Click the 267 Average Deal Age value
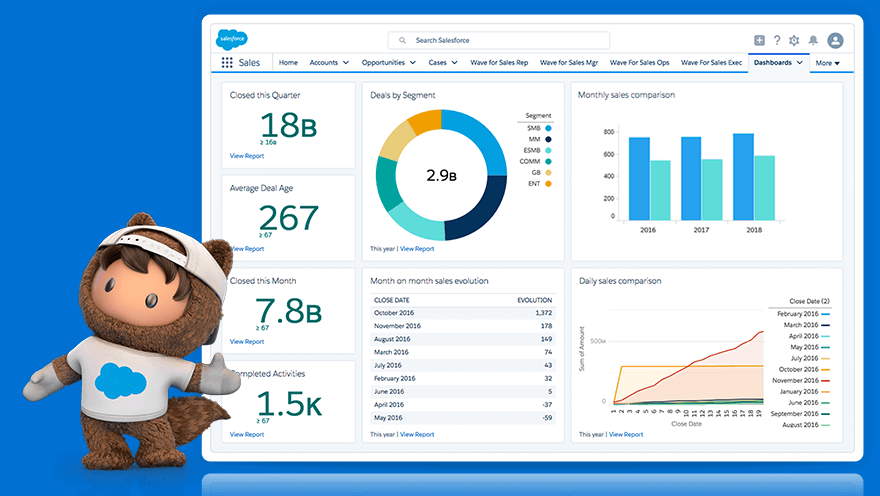This screenshot has width=880, height=496. 288,218
